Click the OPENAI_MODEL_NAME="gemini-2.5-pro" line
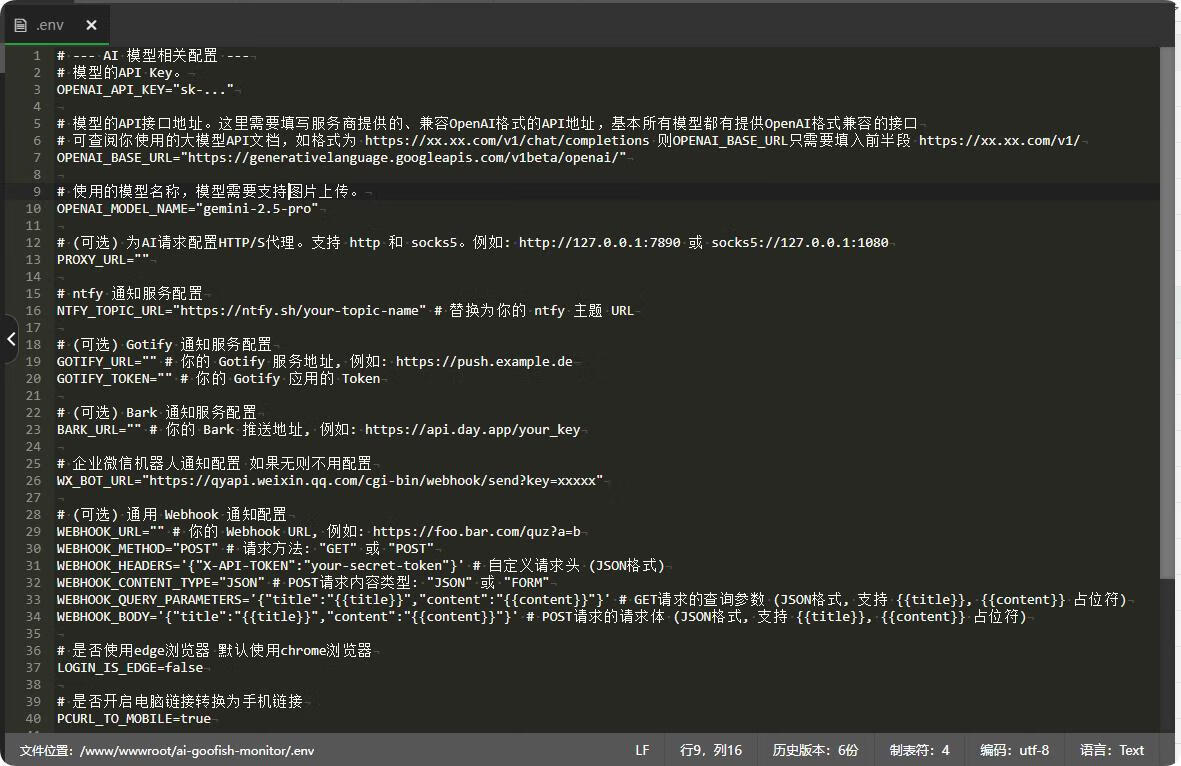1181x766 pixels. (188, 209)
